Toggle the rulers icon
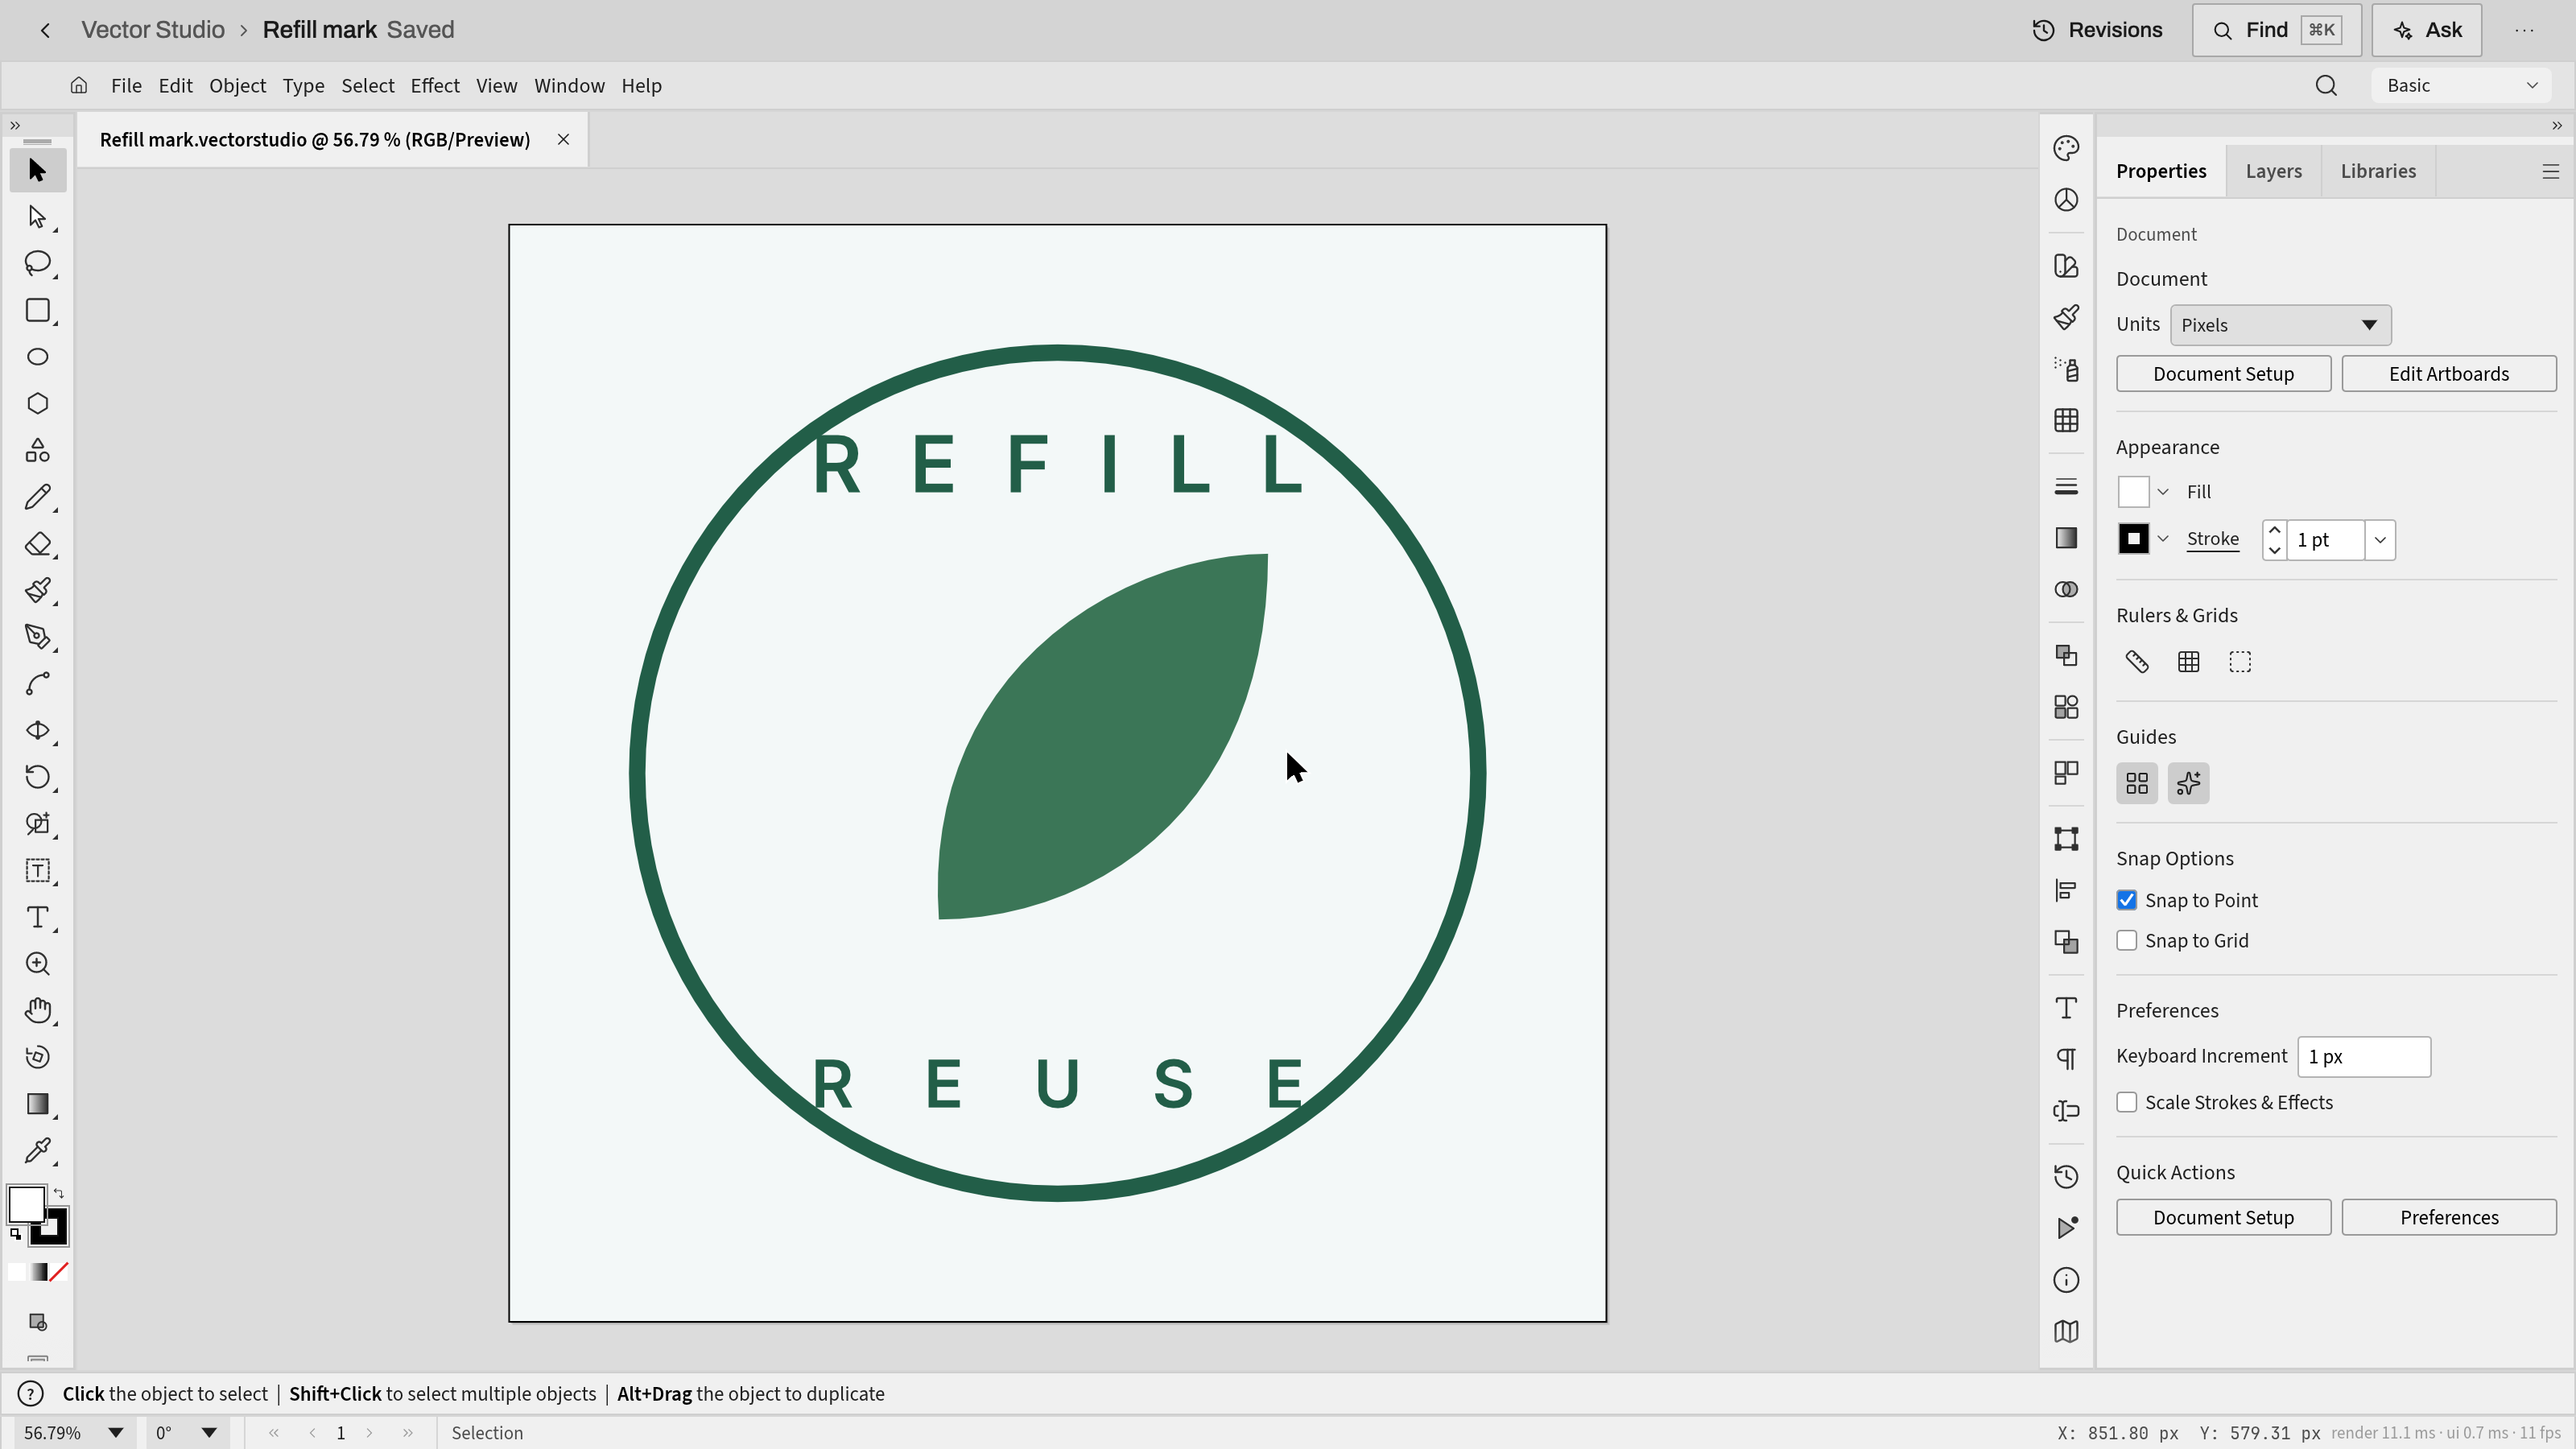The width and height of the screenshot is (2576, 1449). point(2137,662)
